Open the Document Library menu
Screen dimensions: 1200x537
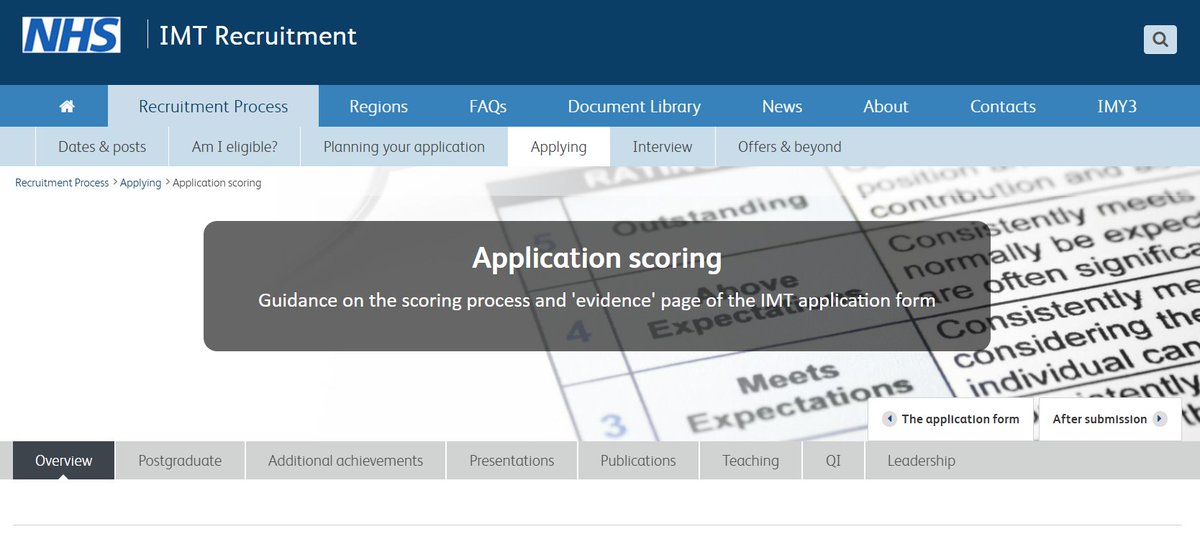634,106
